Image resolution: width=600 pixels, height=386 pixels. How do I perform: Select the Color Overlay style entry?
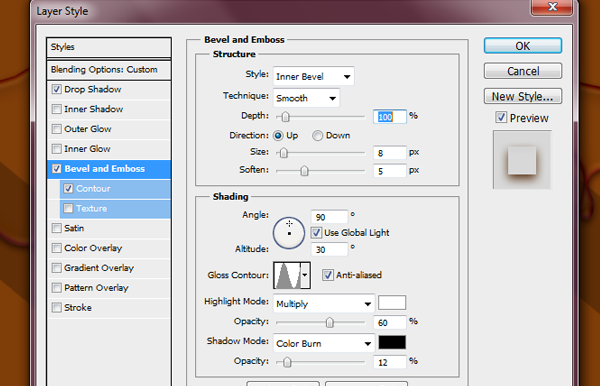click(x=93, y=248)
